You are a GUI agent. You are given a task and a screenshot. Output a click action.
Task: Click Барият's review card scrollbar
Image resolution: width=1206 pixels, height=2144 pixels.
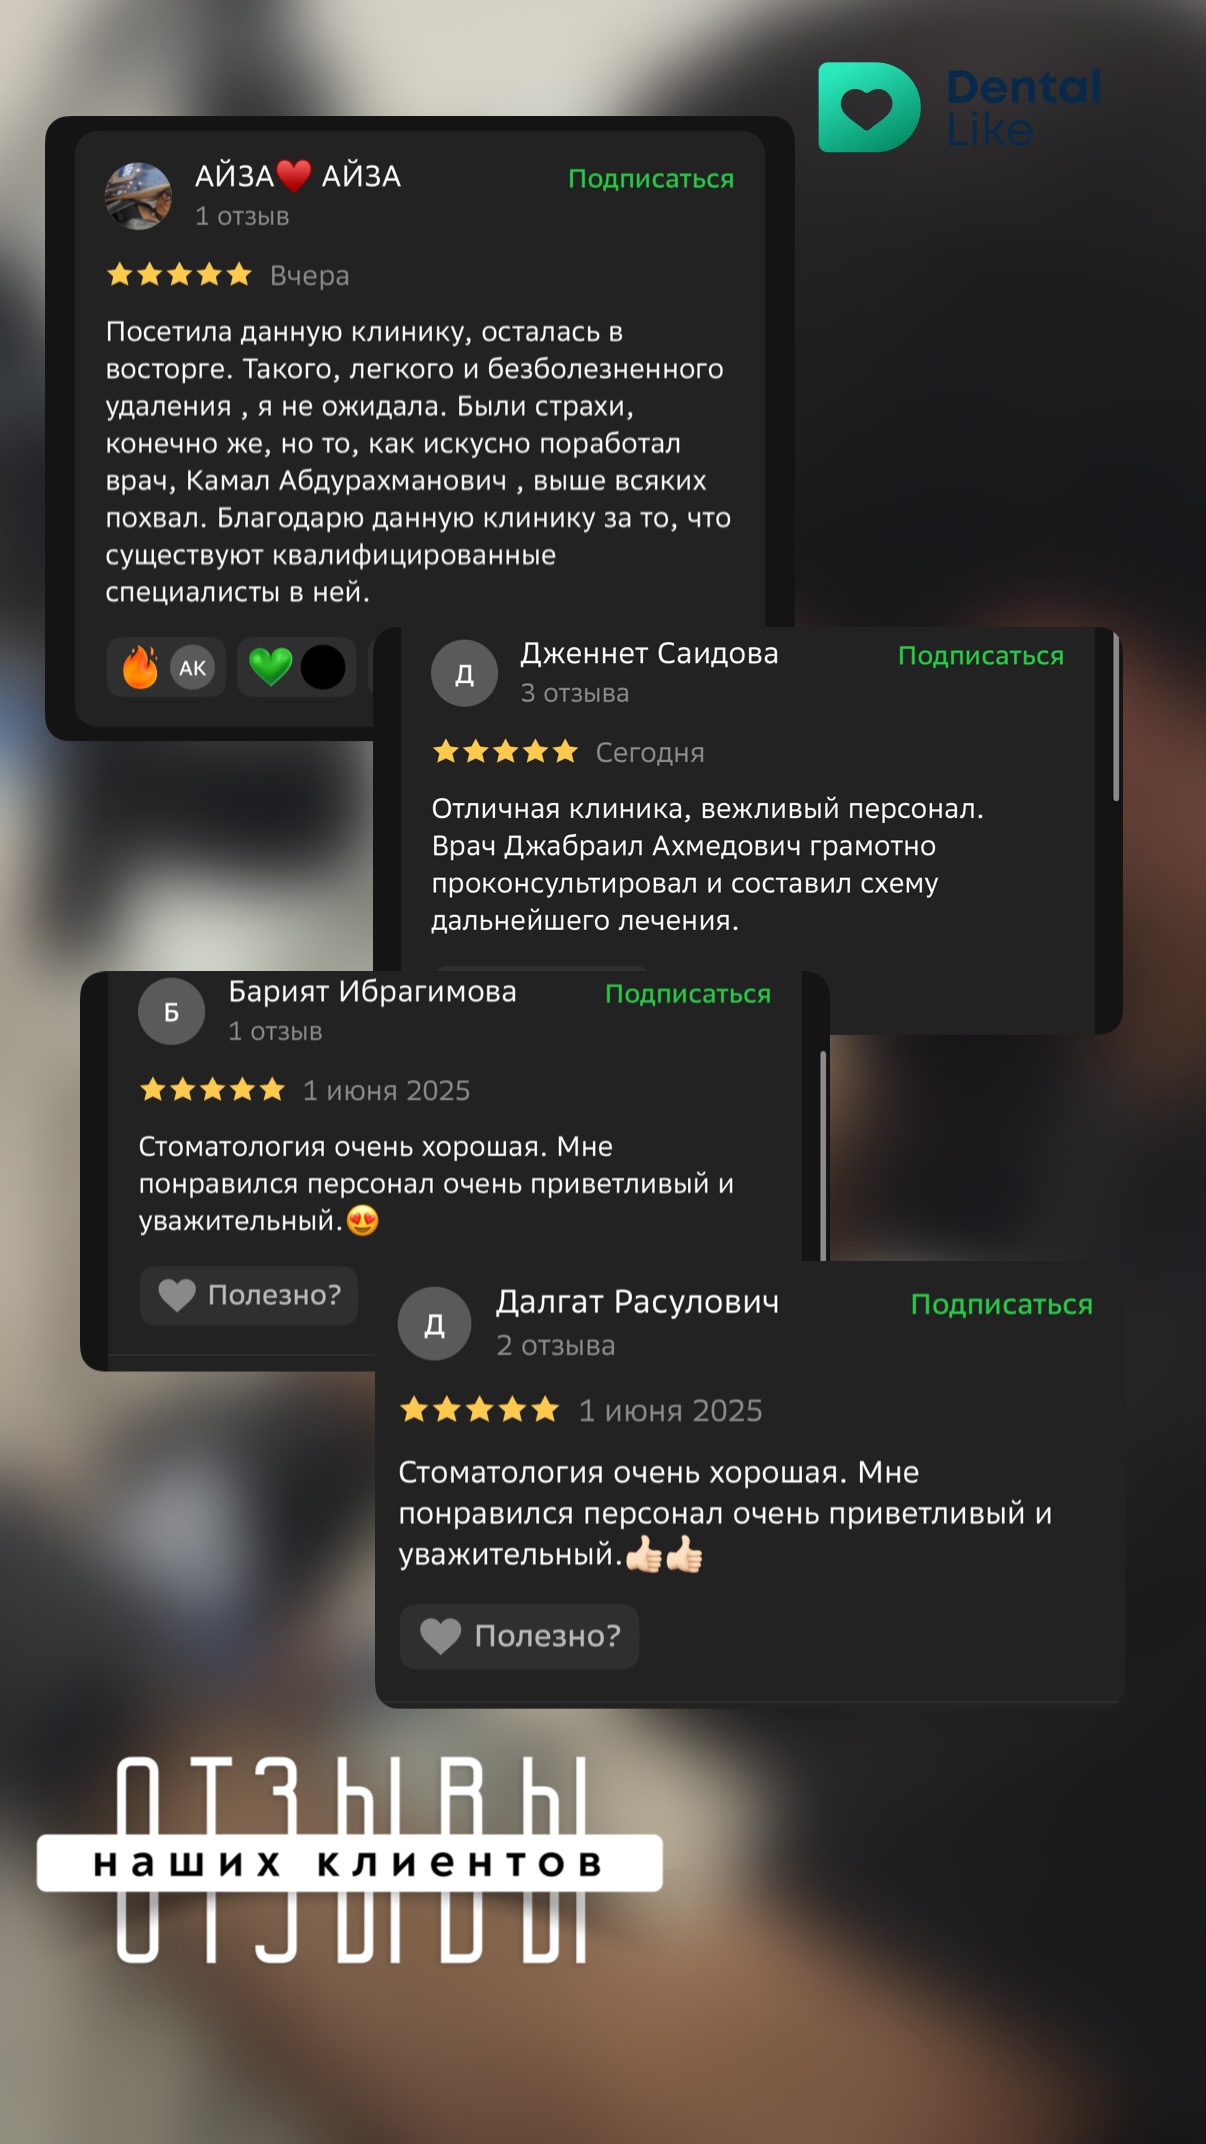coord(823,1155)
